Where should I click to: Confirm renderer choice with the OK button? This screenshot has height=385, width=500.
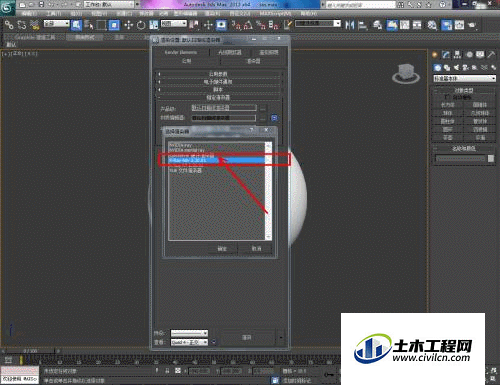coord(222,248)
